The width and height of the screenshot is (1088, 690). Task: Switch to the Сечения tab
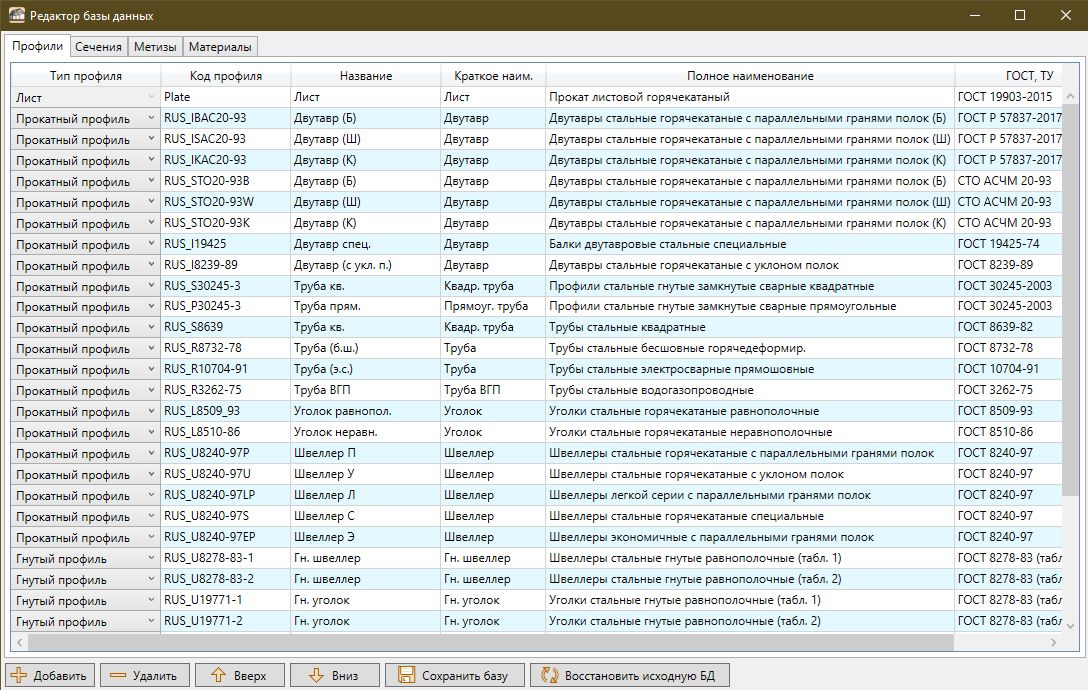point(98,47)
